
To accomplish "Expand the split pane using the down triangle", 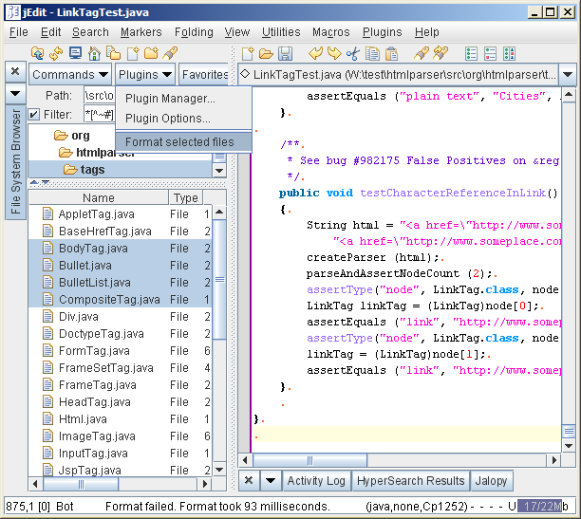I will [x=45, y=182].
